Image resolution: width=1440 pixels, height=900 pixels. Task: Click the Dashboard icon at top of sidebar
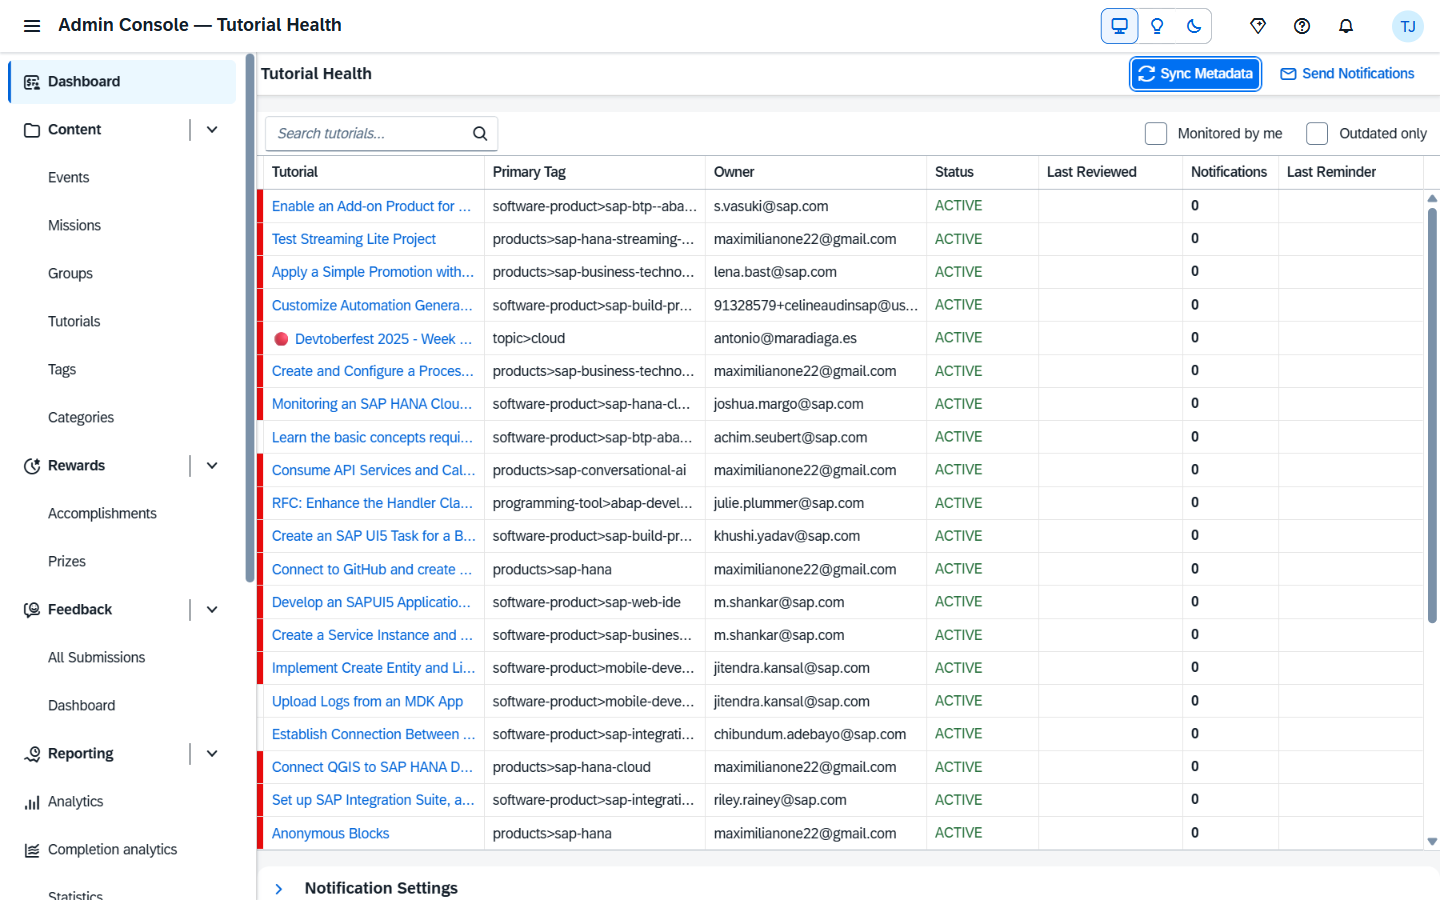[32, 82]
